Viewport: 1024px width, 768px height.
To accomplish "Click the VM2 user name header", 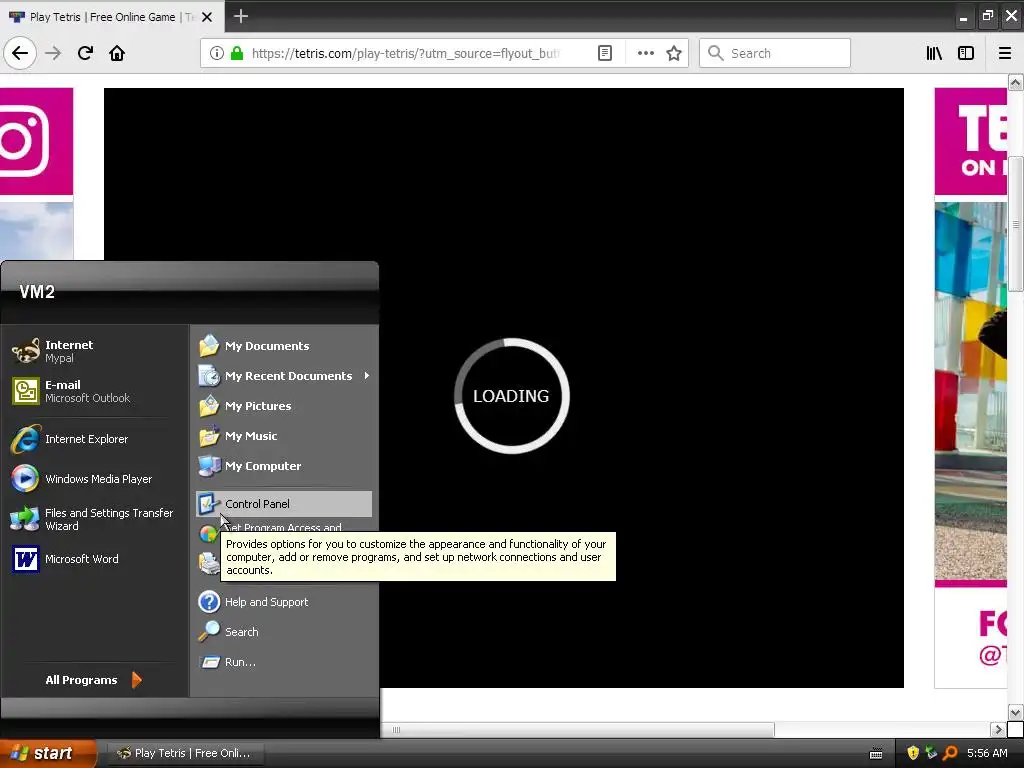I will pyautogui.click(x=37, y=292).
